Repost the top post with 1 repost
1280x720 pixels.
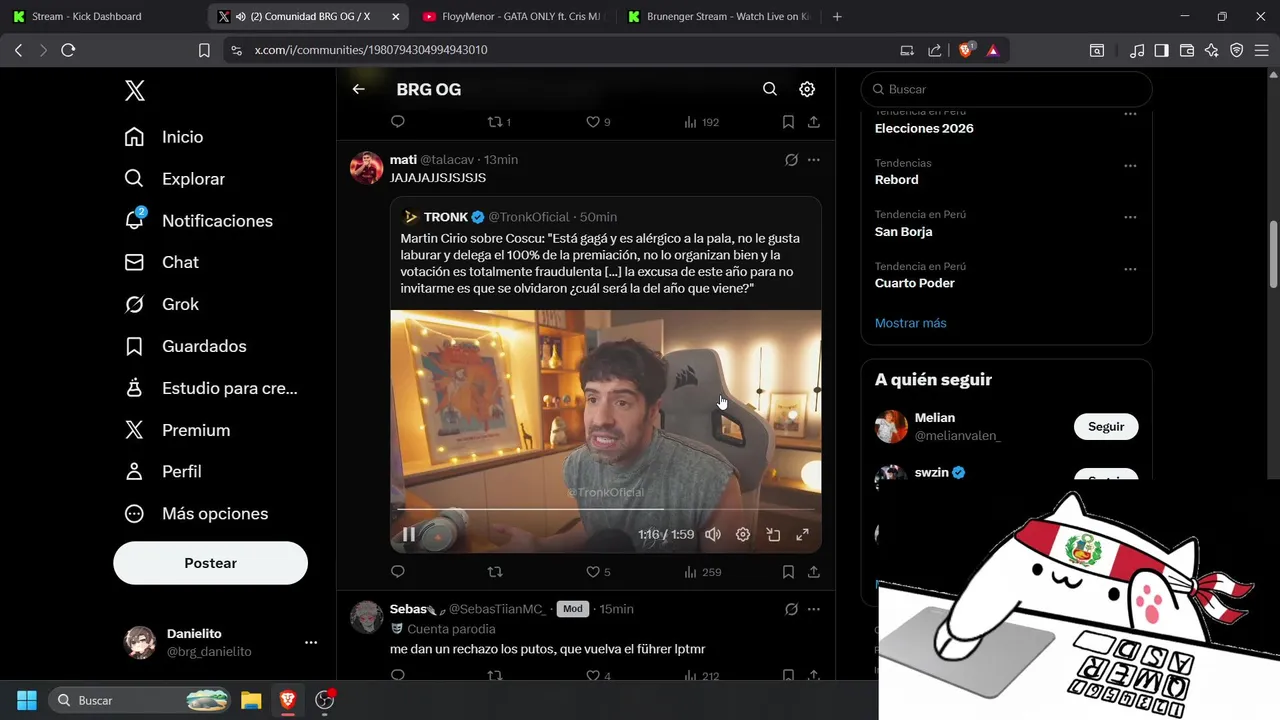[498, 122]
